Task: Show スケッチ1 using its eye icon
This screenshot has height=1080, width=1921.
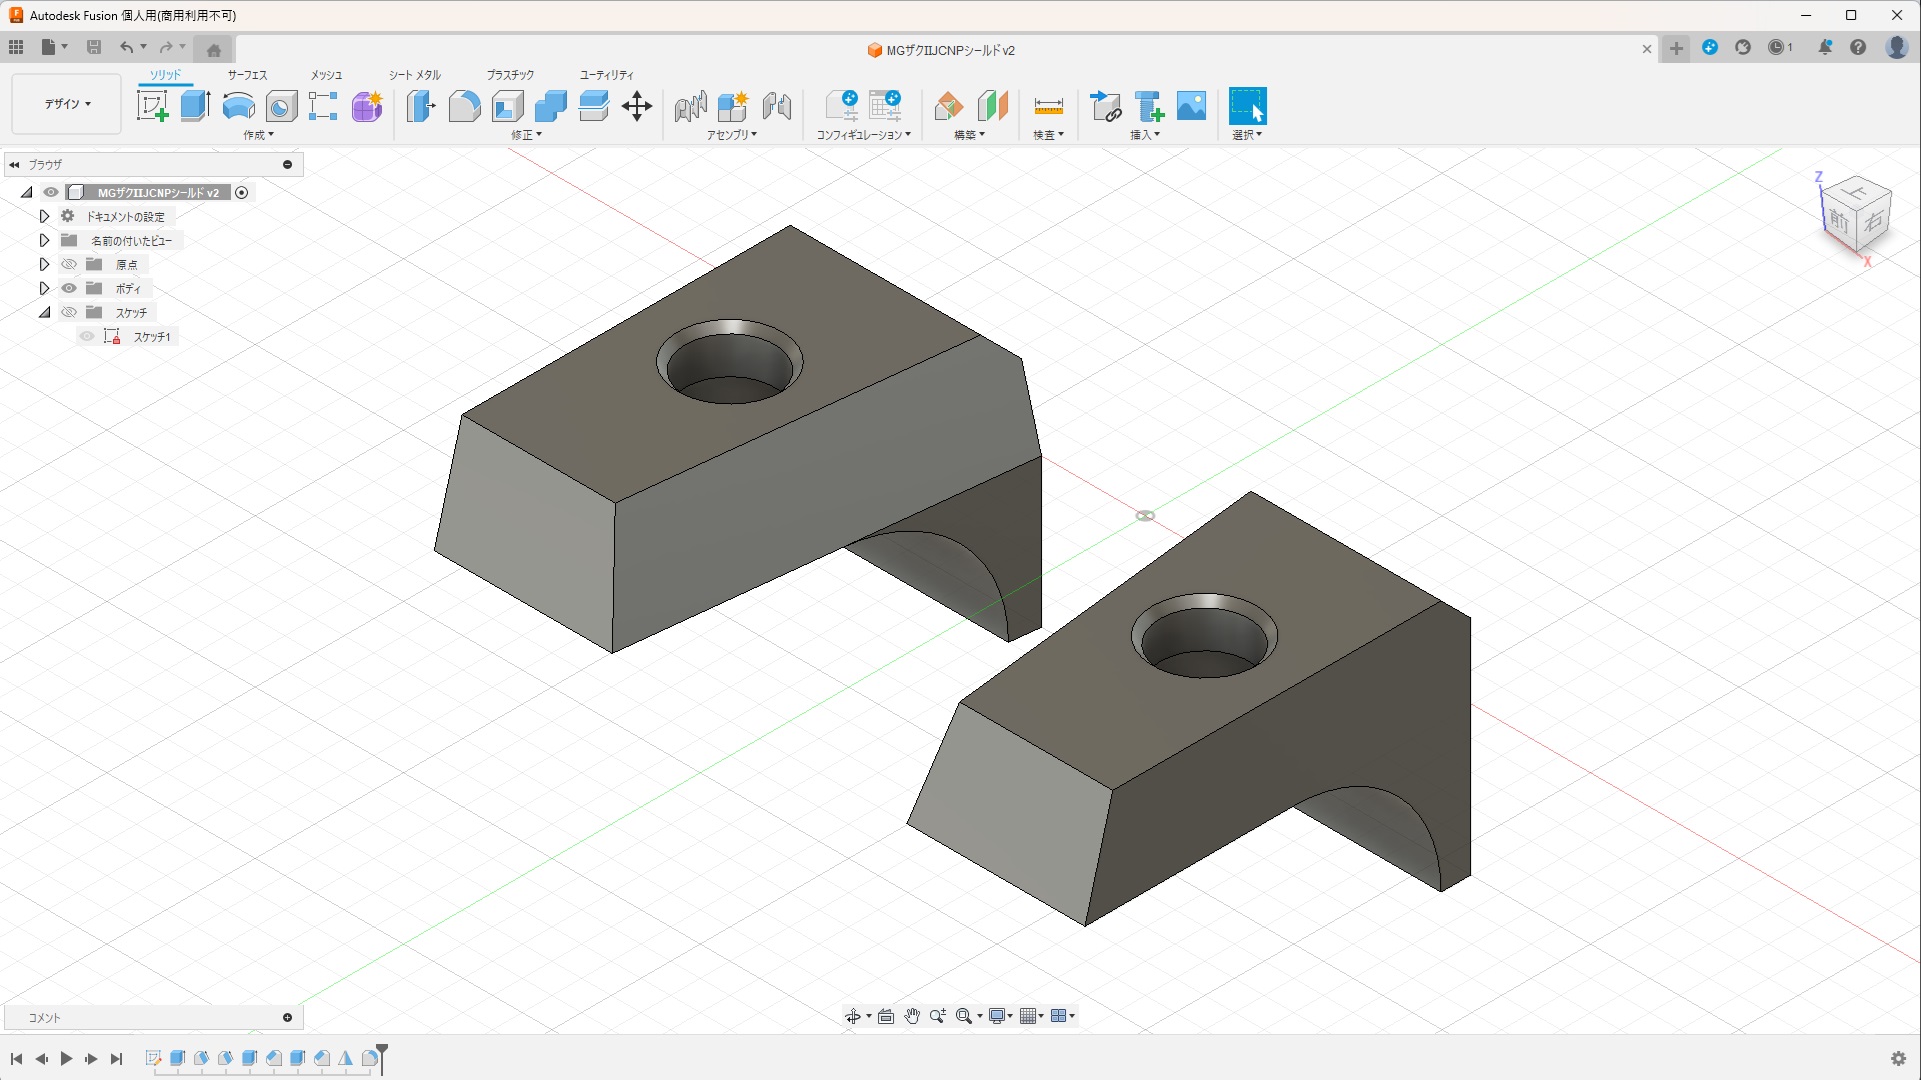Action: [x=87, y=337]
